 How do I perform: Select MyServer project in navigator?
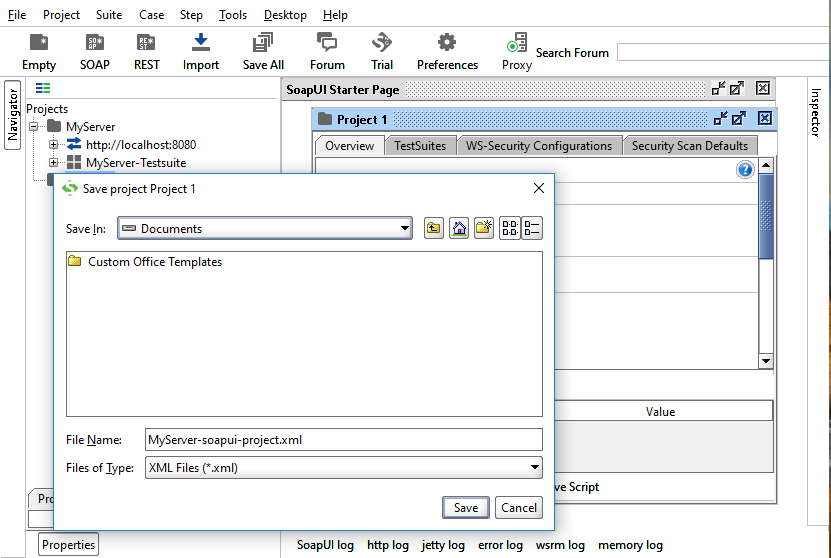(x=90, y=127)
